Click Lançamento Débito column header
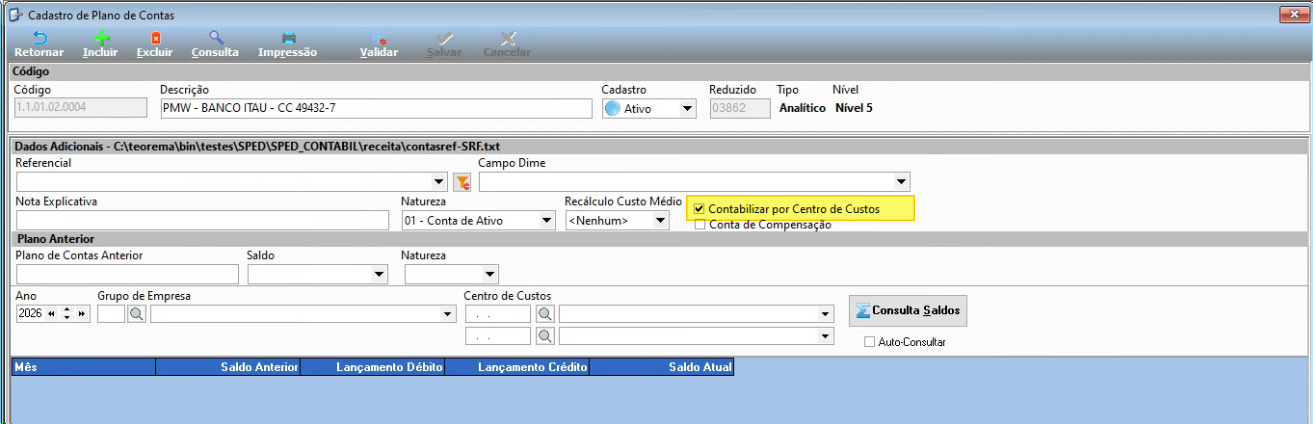Viewport: 1313px width, 424px height. [373, 367]
